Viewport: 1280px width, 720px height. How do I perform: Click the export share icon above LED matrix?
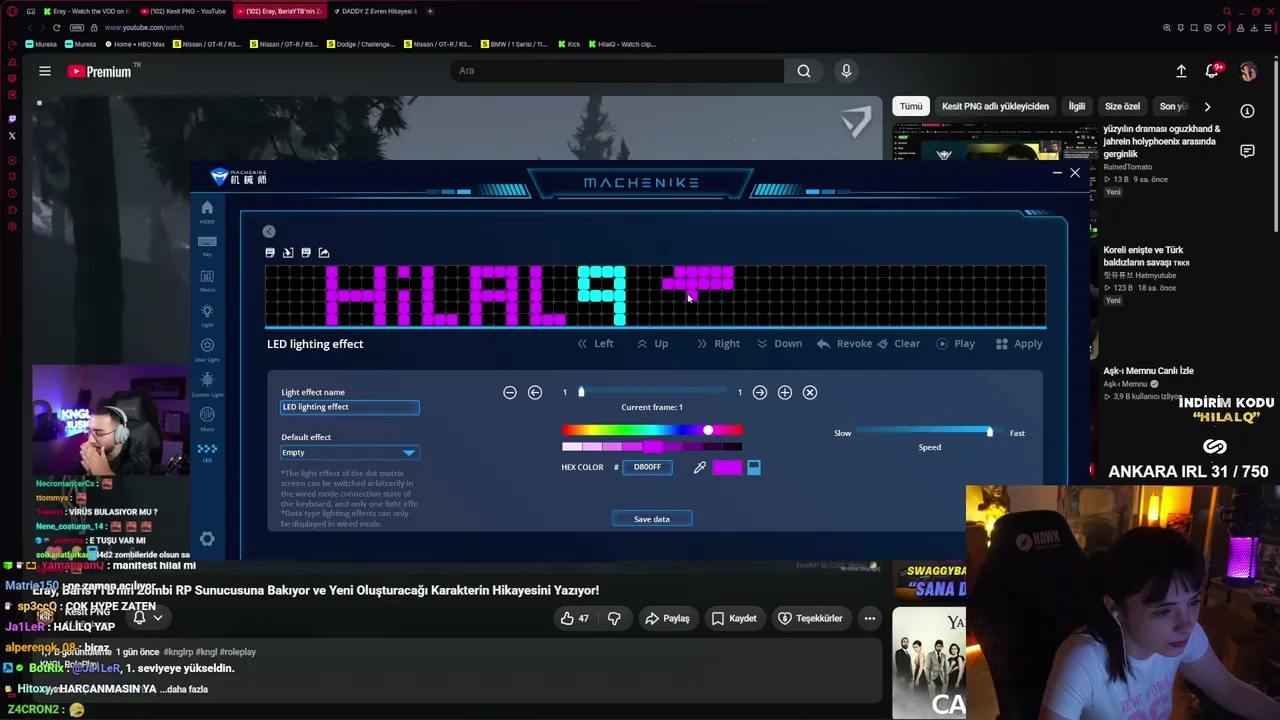coord(324,253)
